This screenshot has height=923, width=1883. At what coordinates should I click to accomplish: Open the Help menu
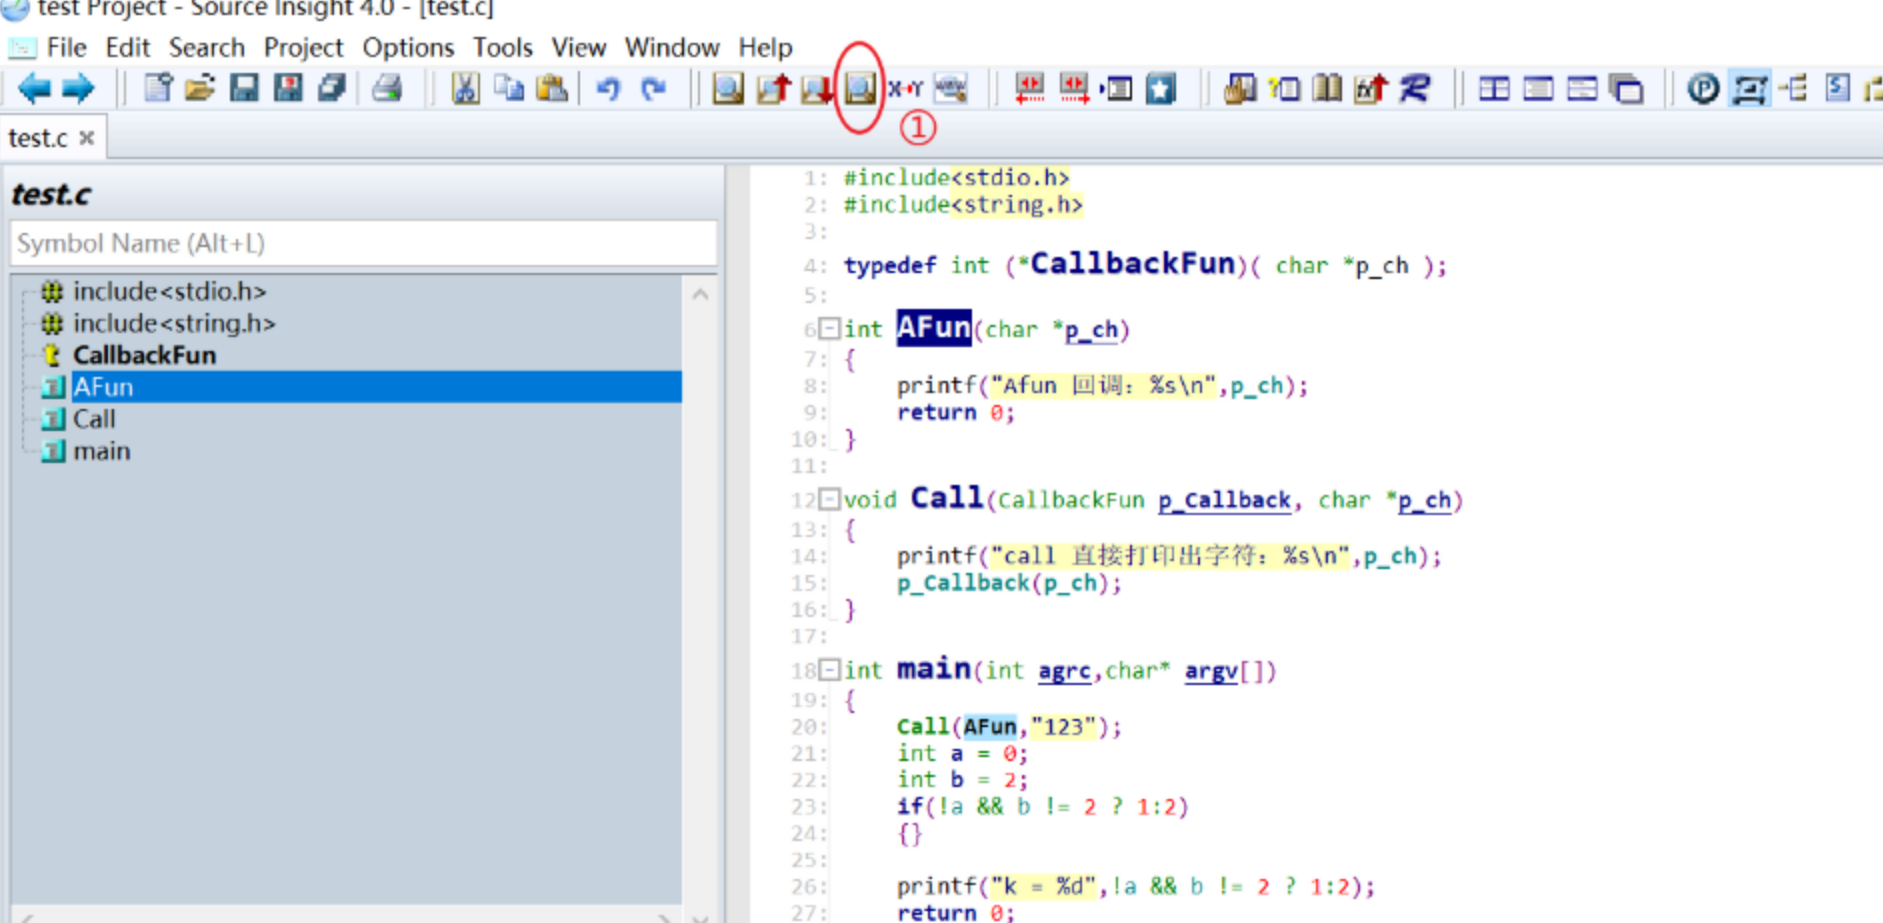coord(765,47)
